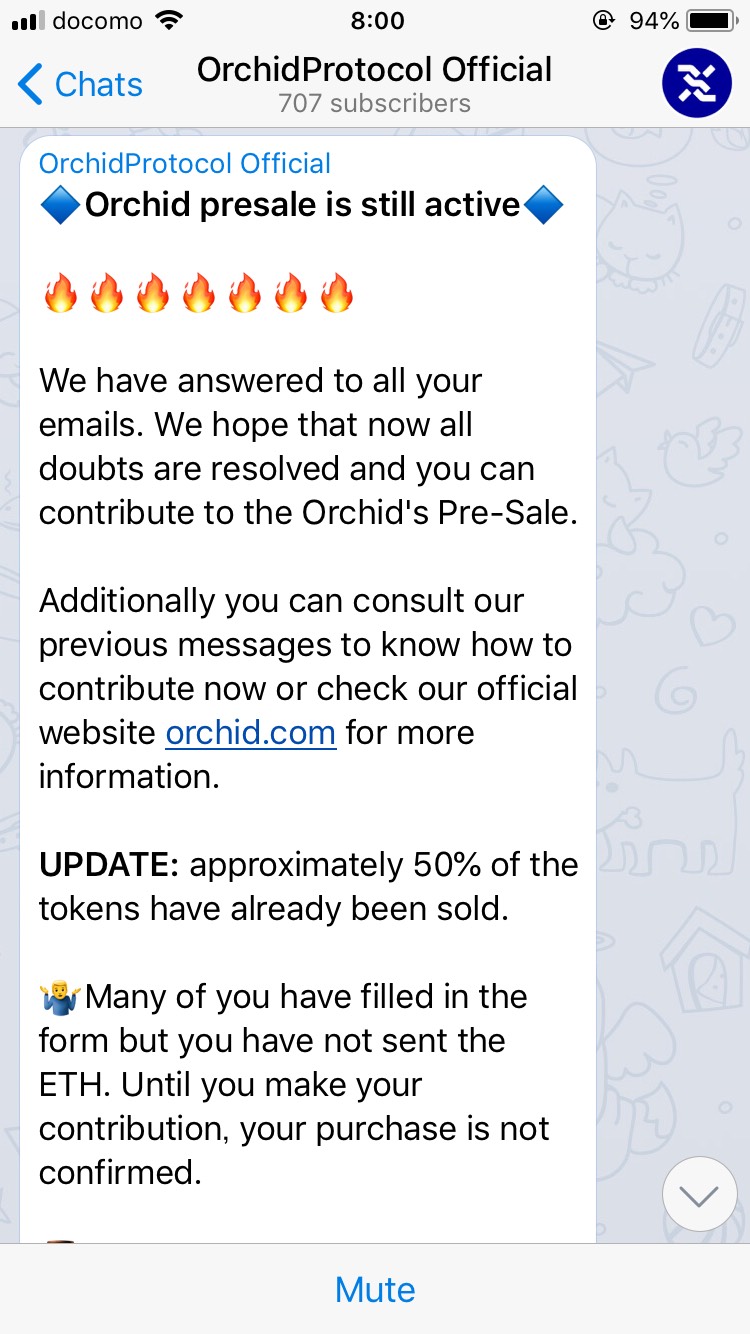Open channel info via OrchidProtocol Official title
750x1334 pixels.
pyautogui.click(x=375, y=70)
